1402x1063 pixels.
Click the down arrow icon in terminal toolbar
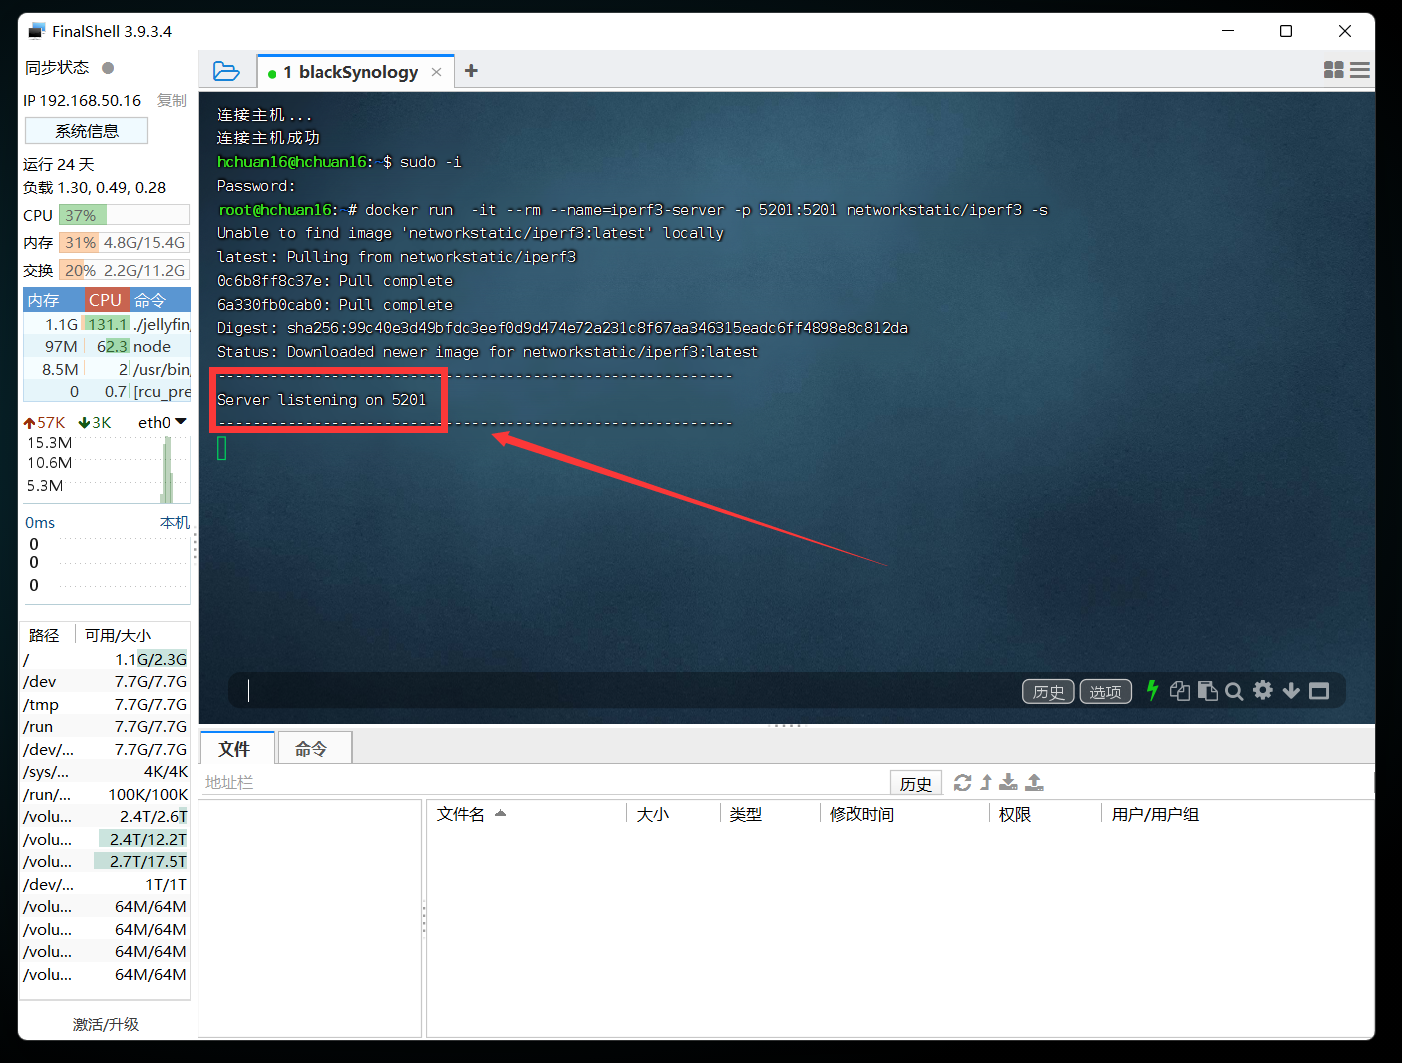tap(1291, 691)
